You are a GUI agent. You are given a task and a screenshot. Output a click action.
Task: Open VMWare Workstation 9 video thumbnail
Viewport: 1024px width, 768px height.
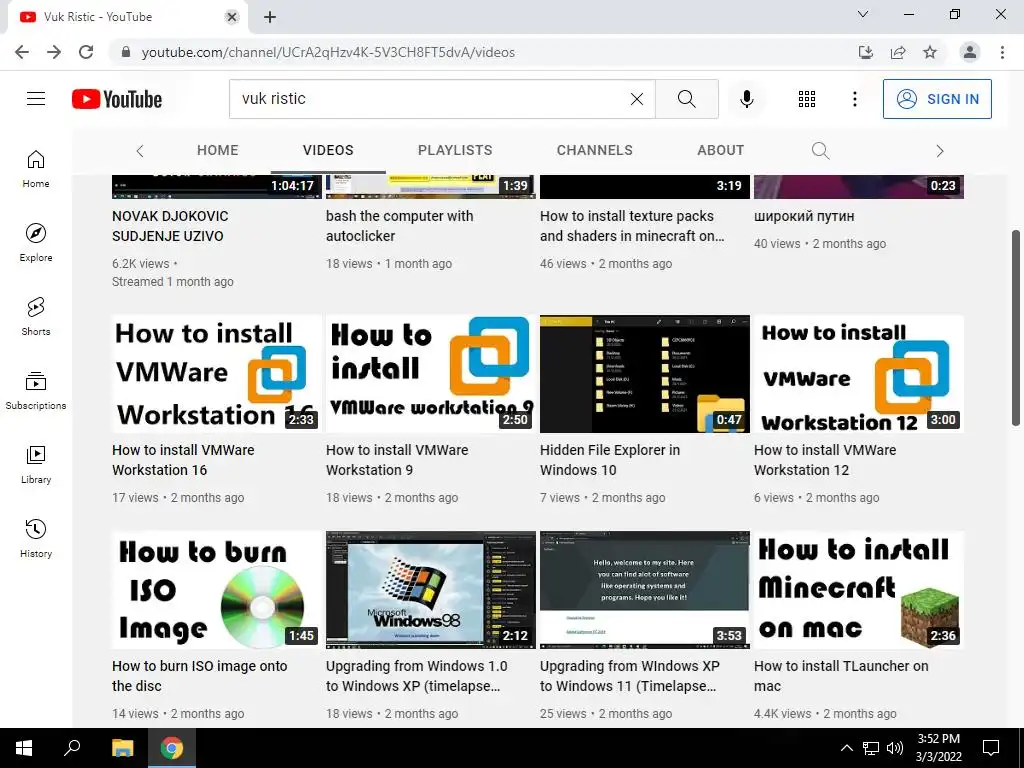coord(431,374)
